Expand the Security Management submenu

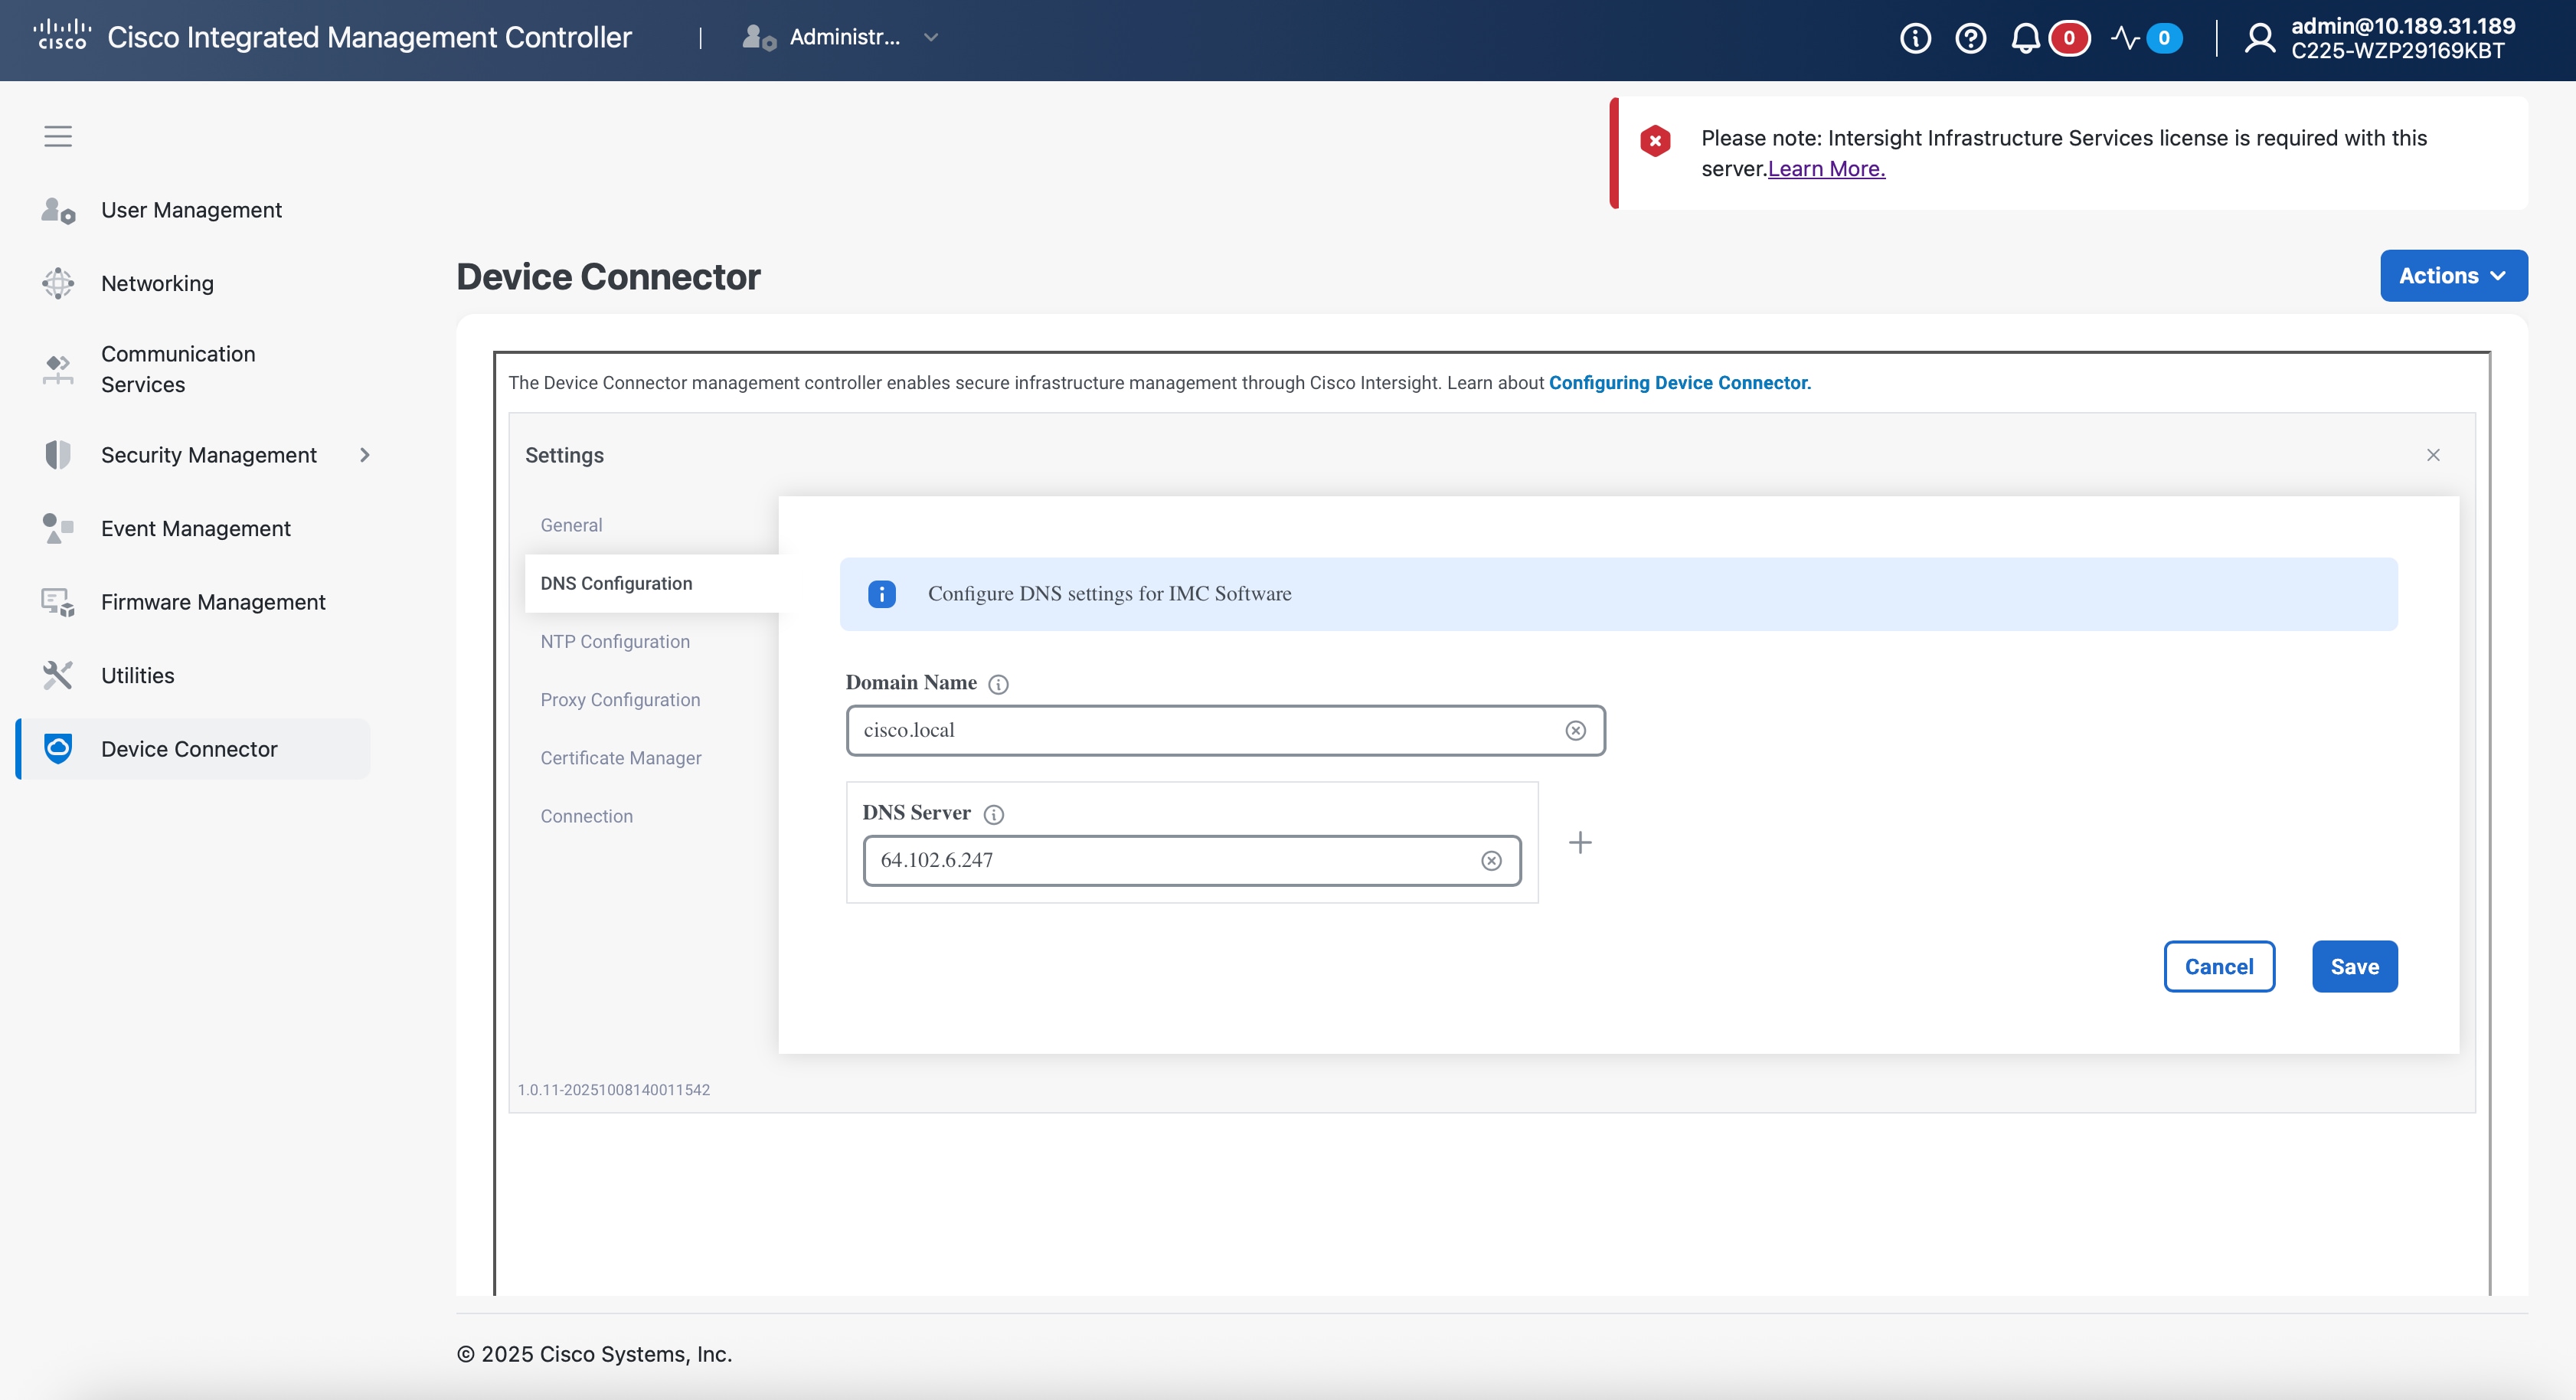tap(365, 455)
